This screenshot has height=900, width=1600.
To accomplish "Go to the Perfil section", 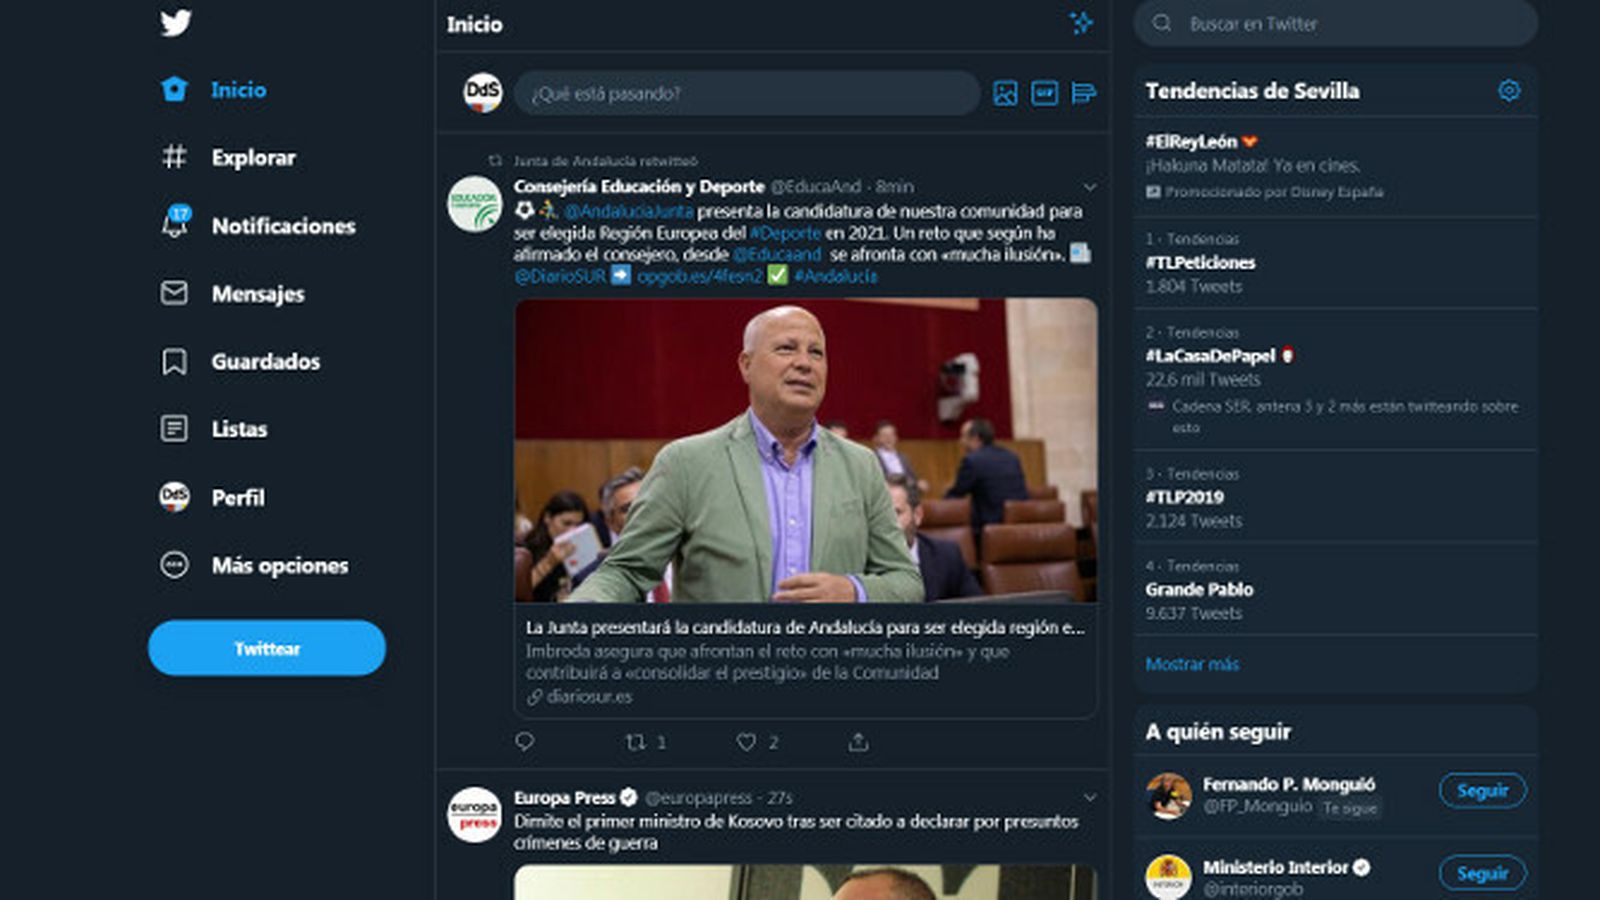I will (x=174, y=497).
